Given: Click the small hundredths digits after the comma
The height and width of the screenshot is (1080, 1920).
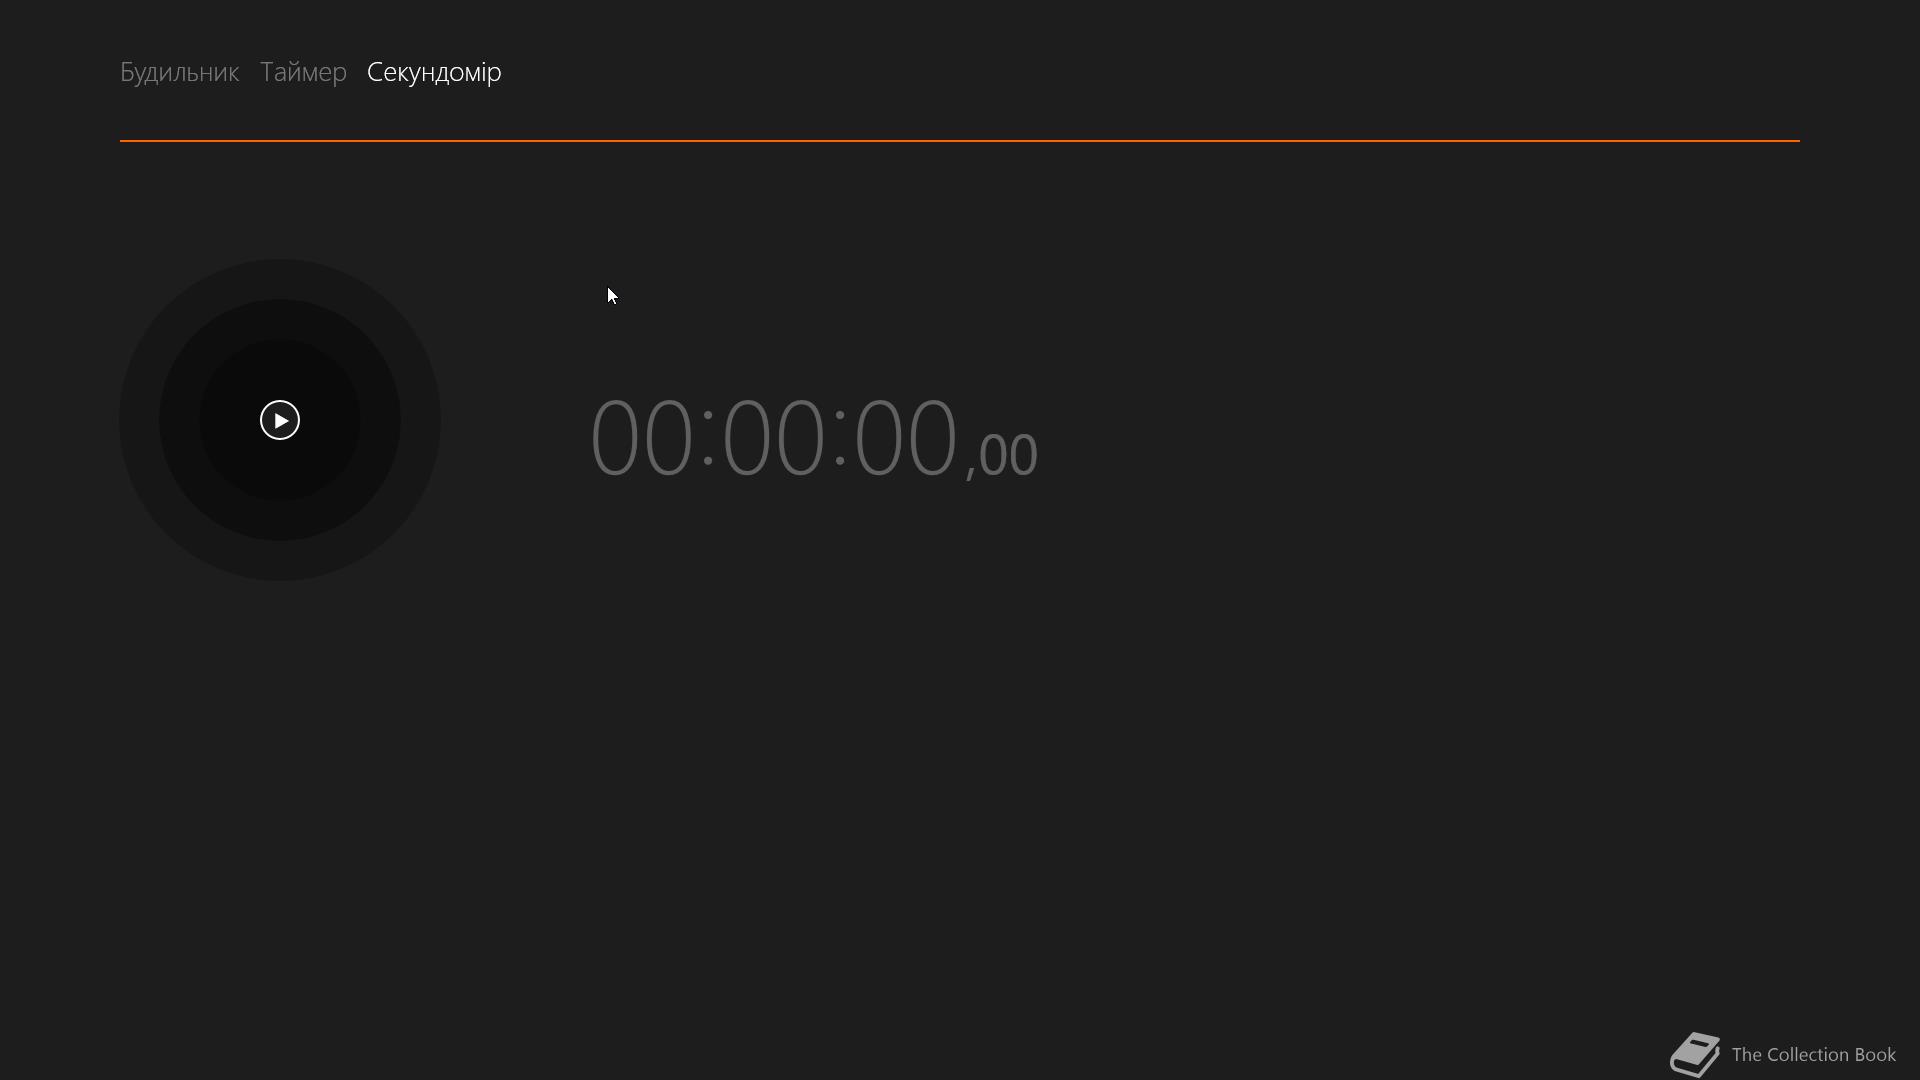Looking at the screenshot, I should point(1008,455).
